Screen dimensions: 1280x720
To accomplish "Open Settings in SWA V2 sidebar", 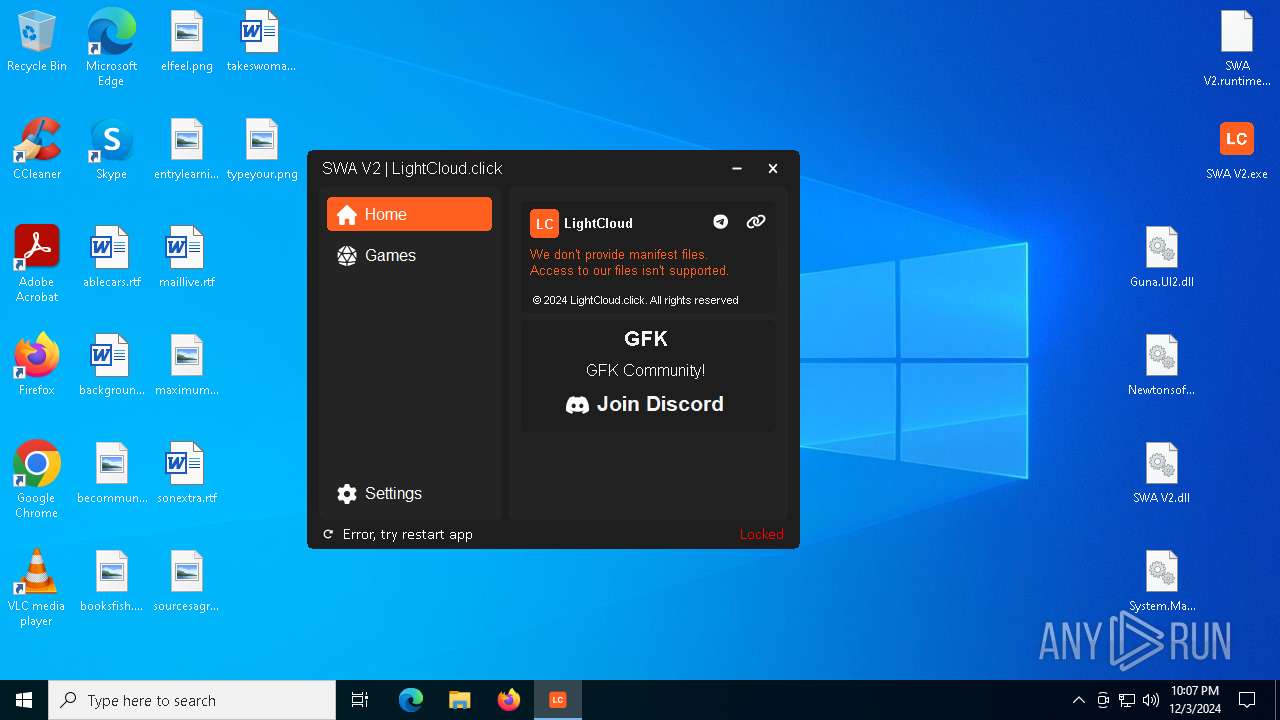I will [x=409, y=494].
